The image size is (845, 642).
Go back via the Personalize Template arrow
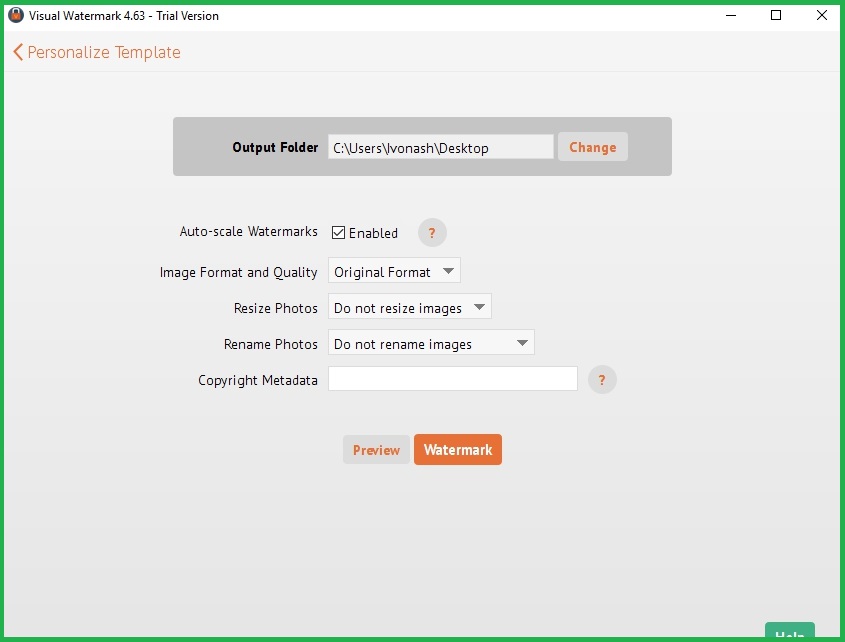coord(18,52)
